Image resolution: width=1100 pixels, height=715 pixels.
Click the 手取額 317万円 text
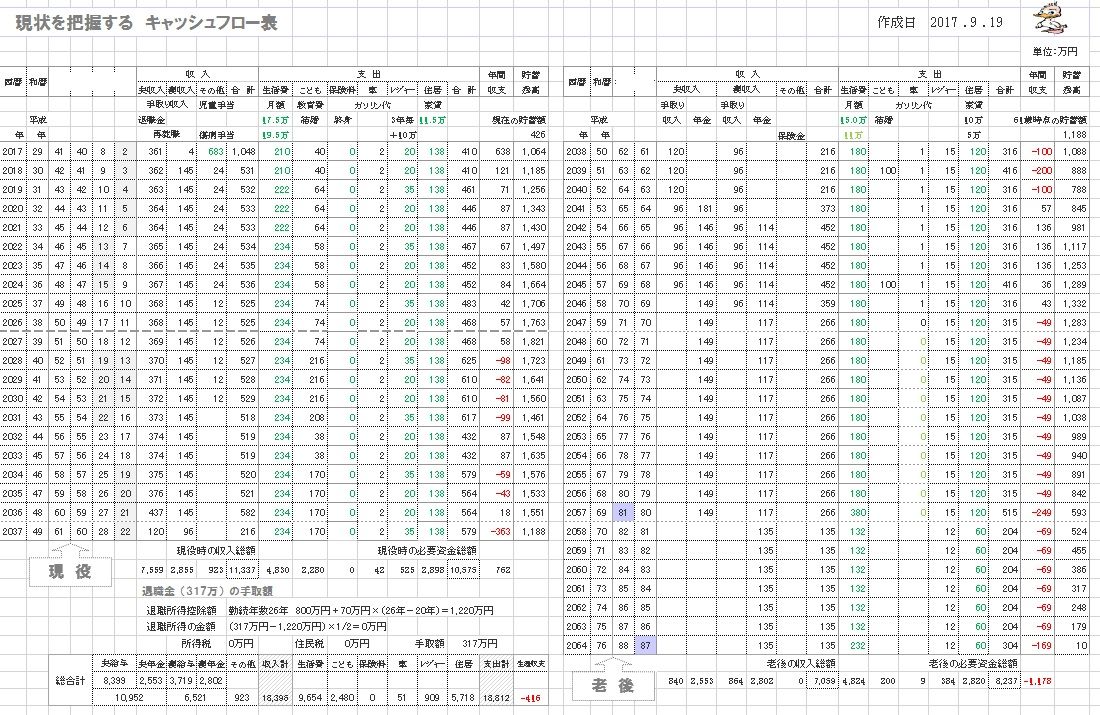click(x=456, y=643)
